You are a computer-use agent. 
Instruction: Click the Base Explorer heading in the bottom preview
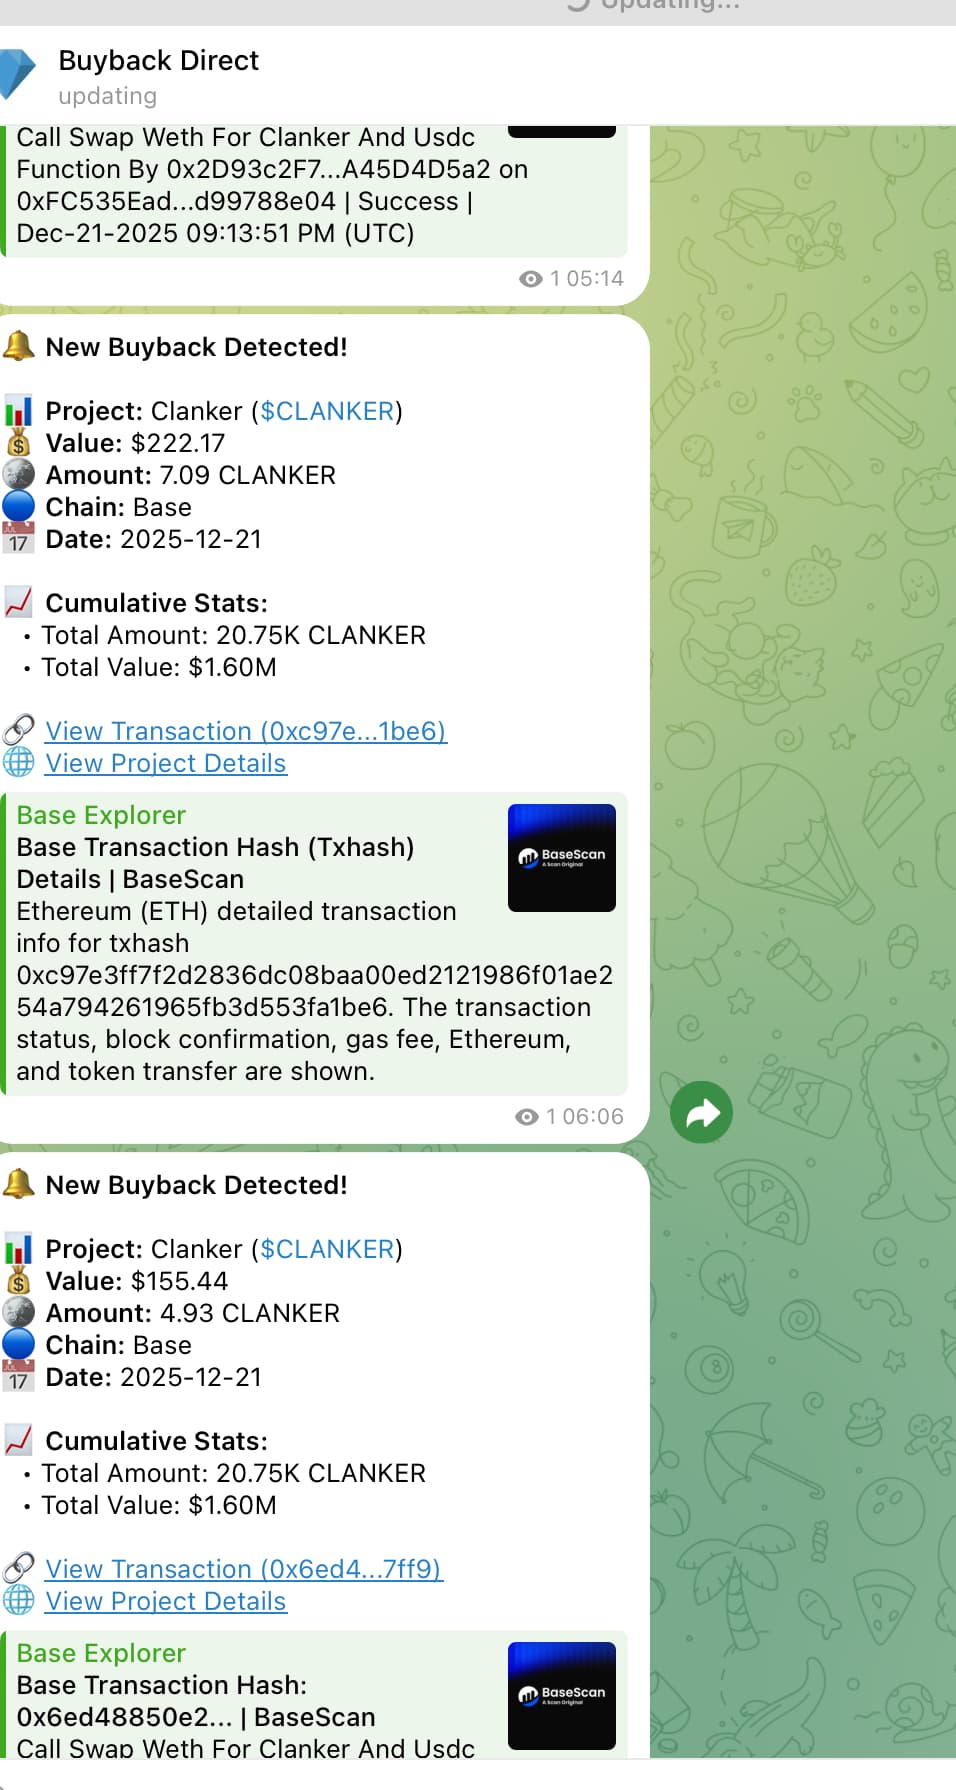tap(101, 1653)
